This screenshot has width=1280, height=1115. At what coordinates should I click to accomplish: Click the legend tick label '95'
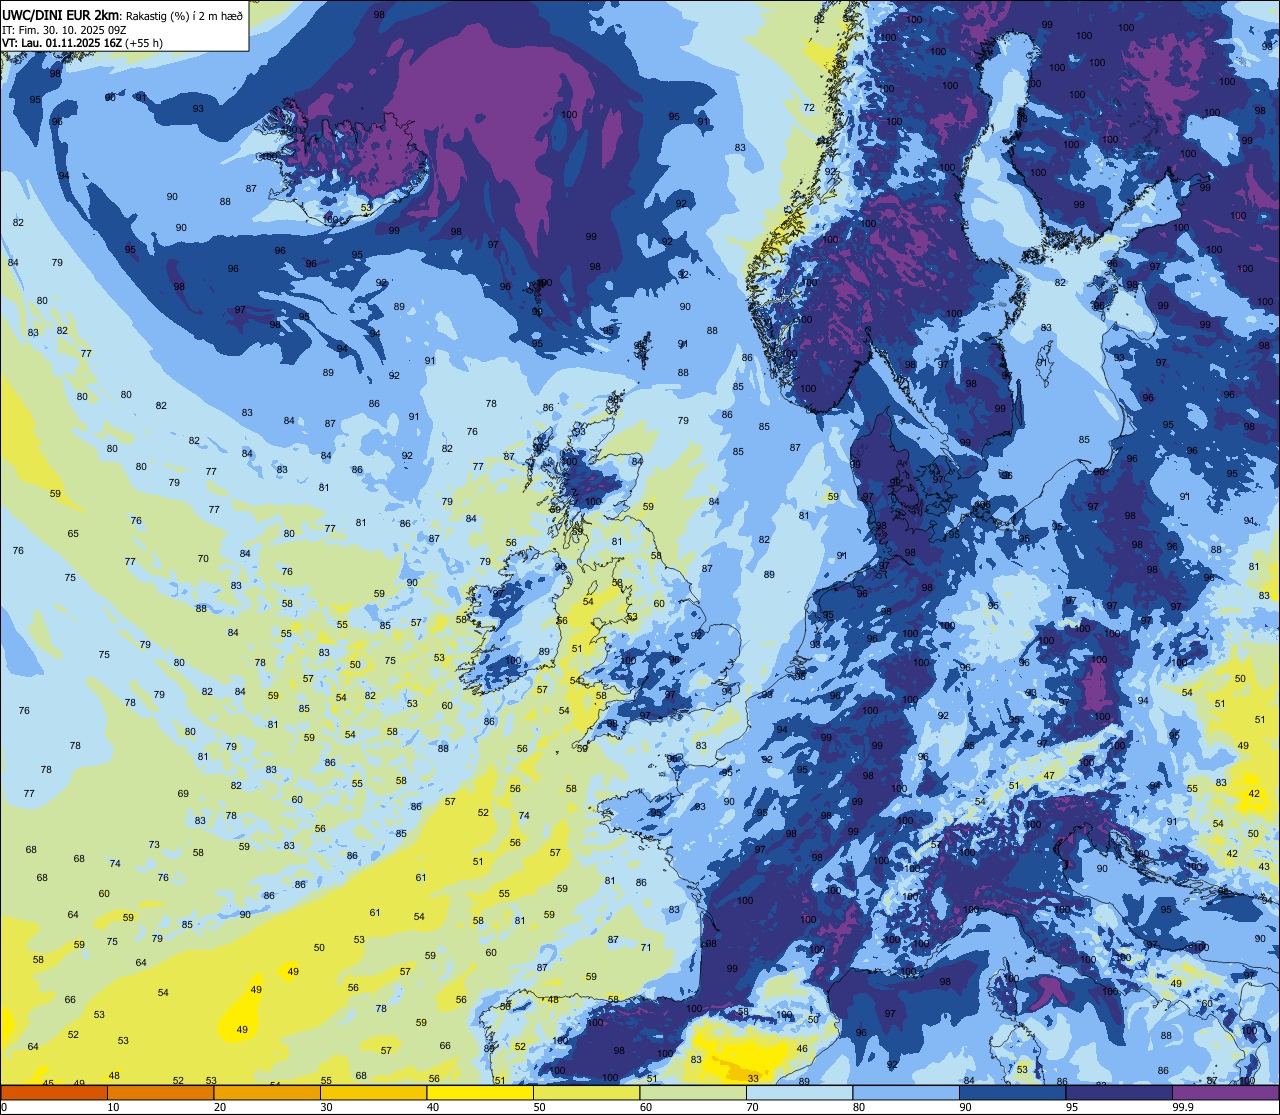pos(1072,1107)
